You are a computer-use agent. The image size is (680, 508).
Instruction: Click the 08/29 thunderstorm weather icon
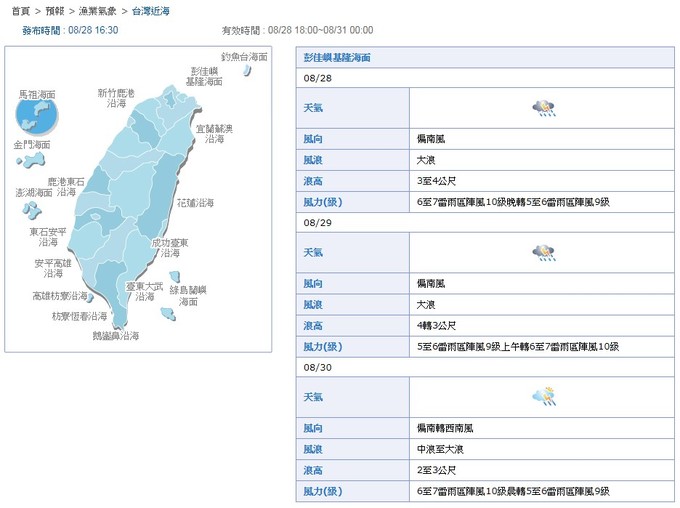pos(543,252)
